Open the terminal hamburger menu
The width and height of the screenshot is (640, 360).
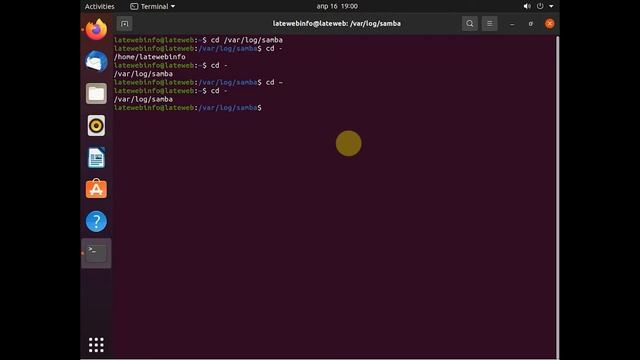pos(489,24)
